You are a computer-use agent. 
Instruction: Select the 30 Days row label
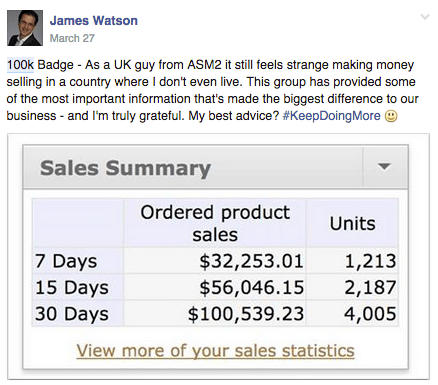point(72,314)
